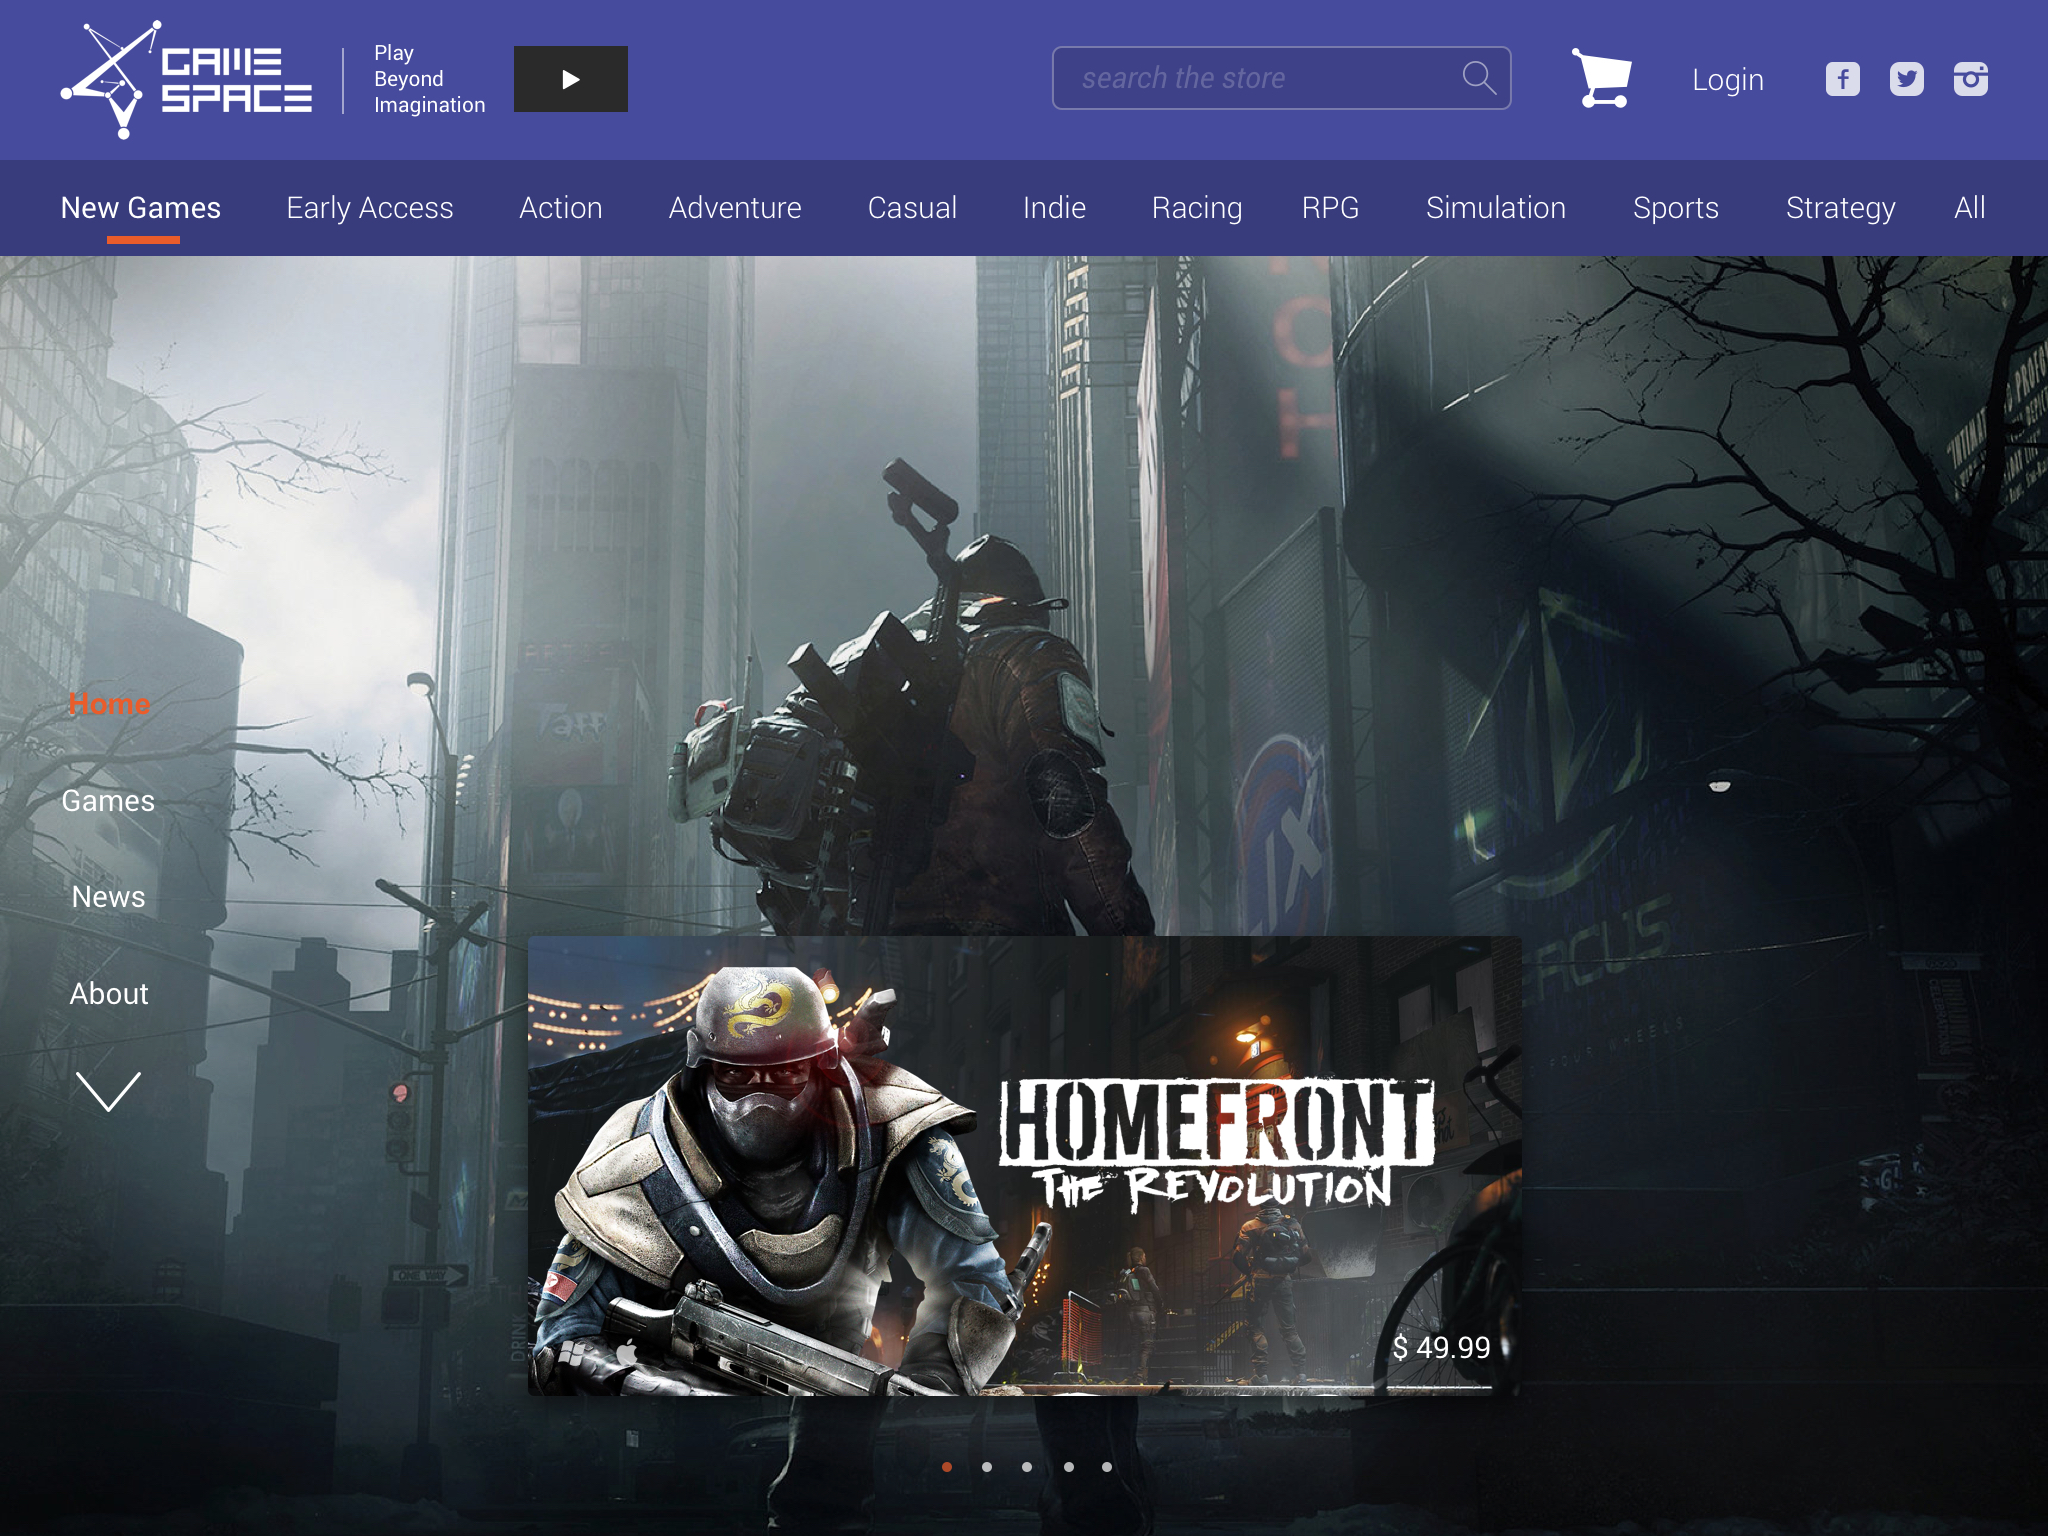Screen dimensions: 2048x1536
Task: Open the Facebook page icon
Action: (x=1841, y=79)
